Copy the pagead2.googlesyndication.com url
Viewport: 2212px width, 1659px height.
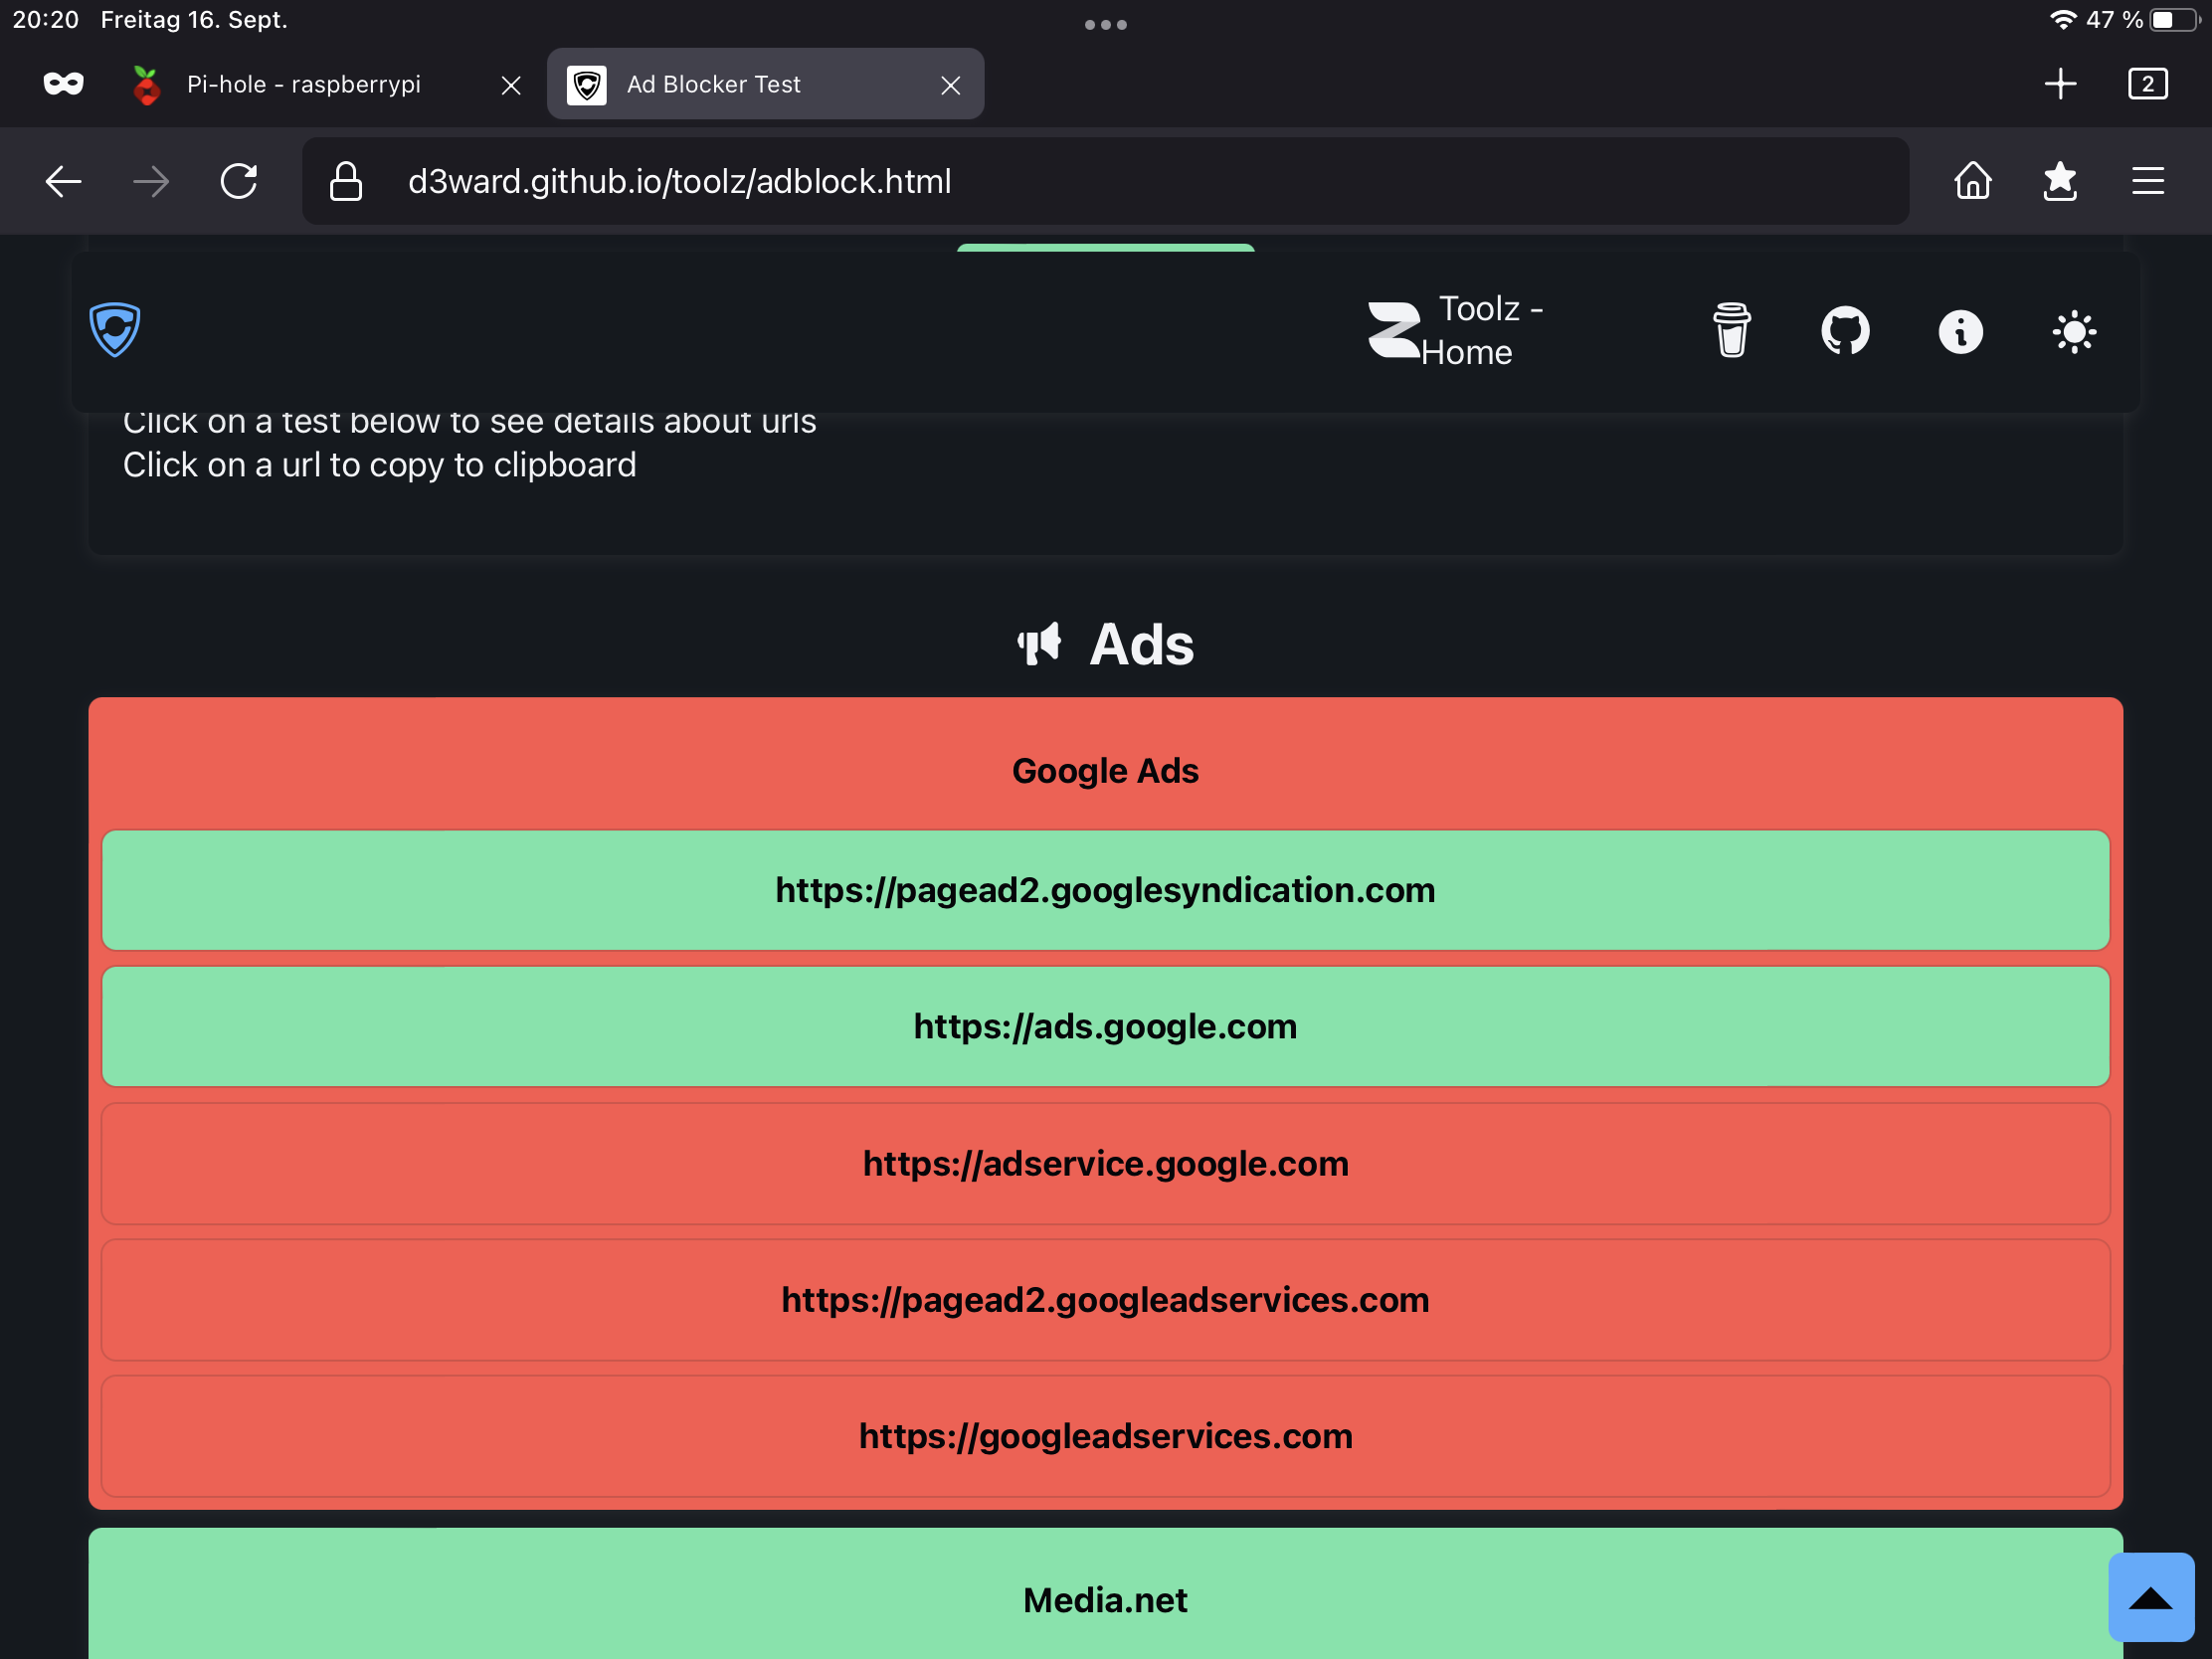1105,890
